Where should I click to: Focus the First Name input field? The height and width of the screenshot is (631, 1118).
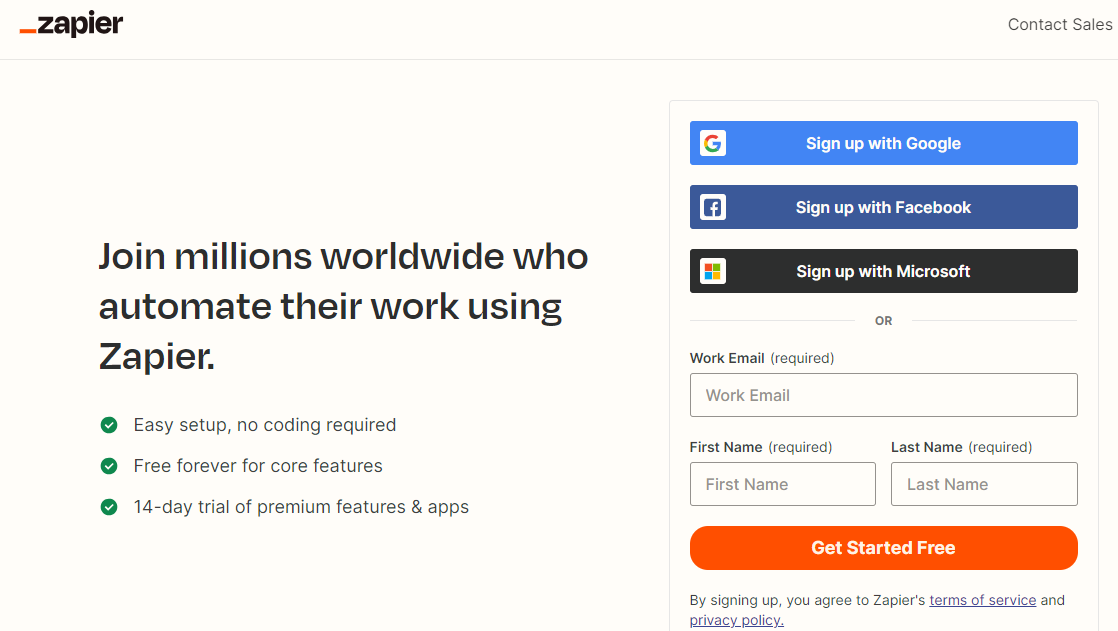(x=782, y=484)
